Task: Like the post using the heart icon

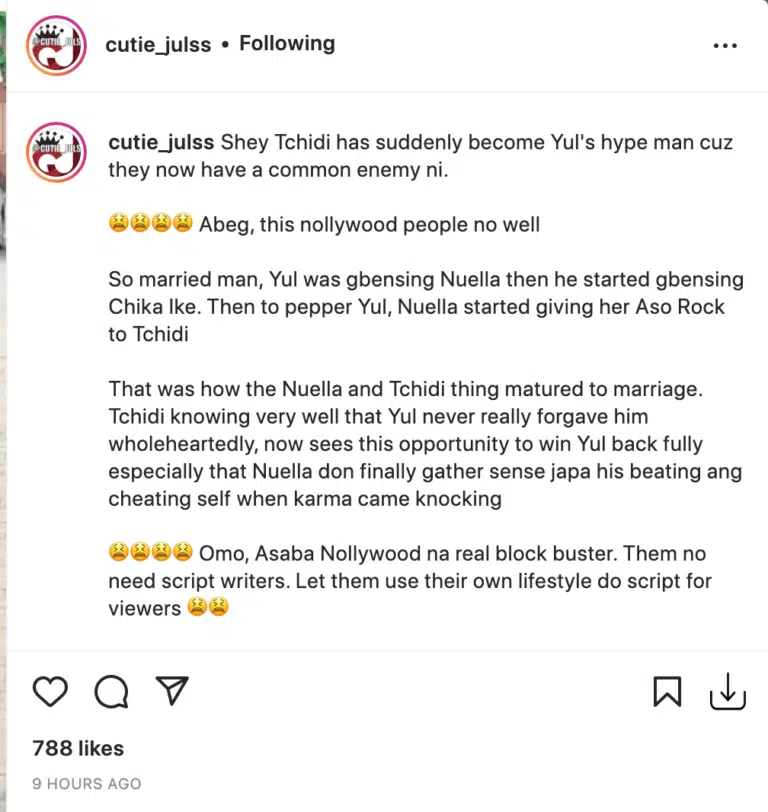Action: 50,692
